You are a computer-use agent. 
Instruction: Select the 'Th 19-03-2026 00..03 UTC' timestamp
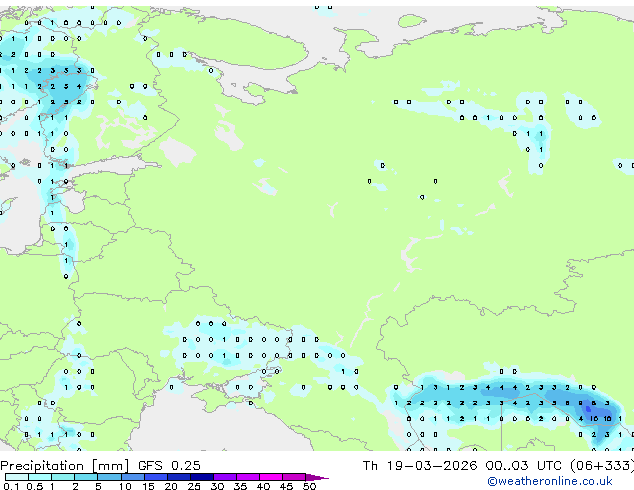click(462, 465)
